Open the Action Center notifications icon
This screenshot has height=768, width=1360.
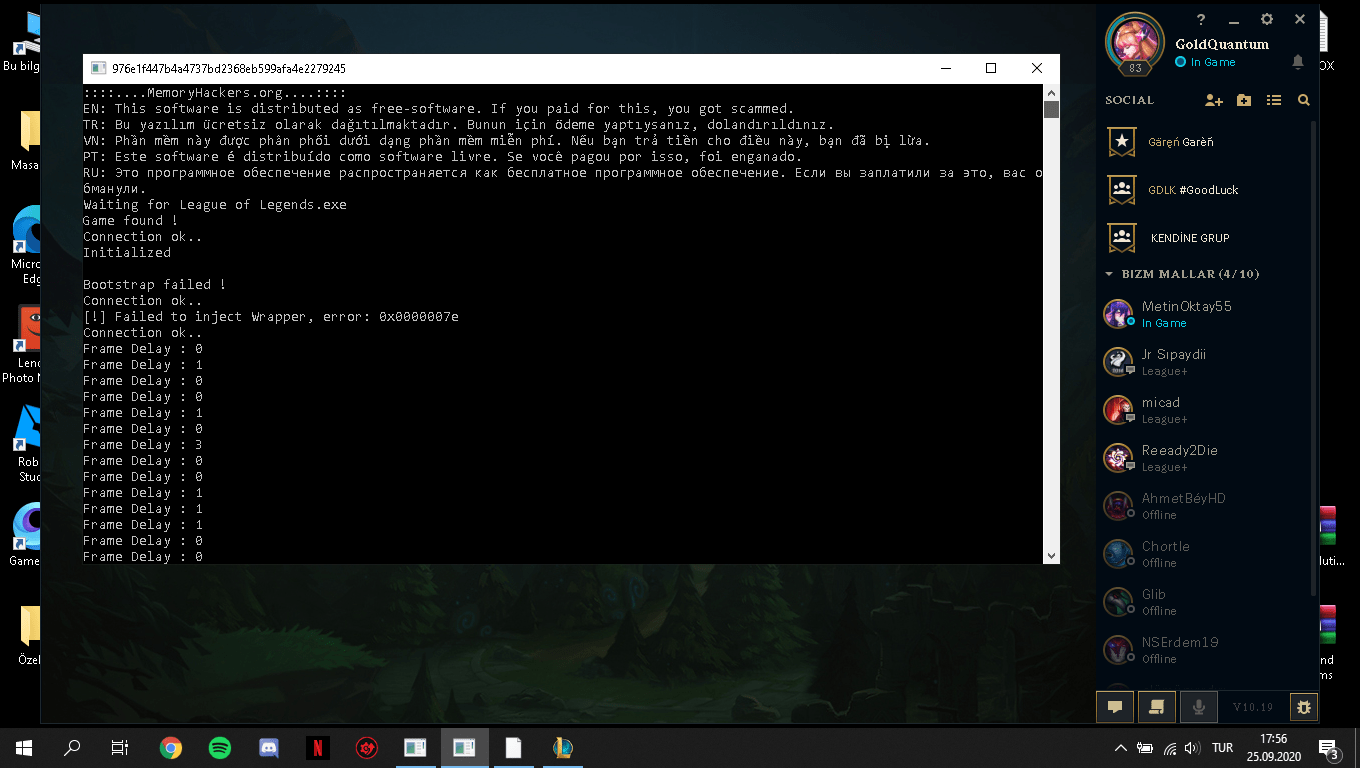pos(1329,748)
